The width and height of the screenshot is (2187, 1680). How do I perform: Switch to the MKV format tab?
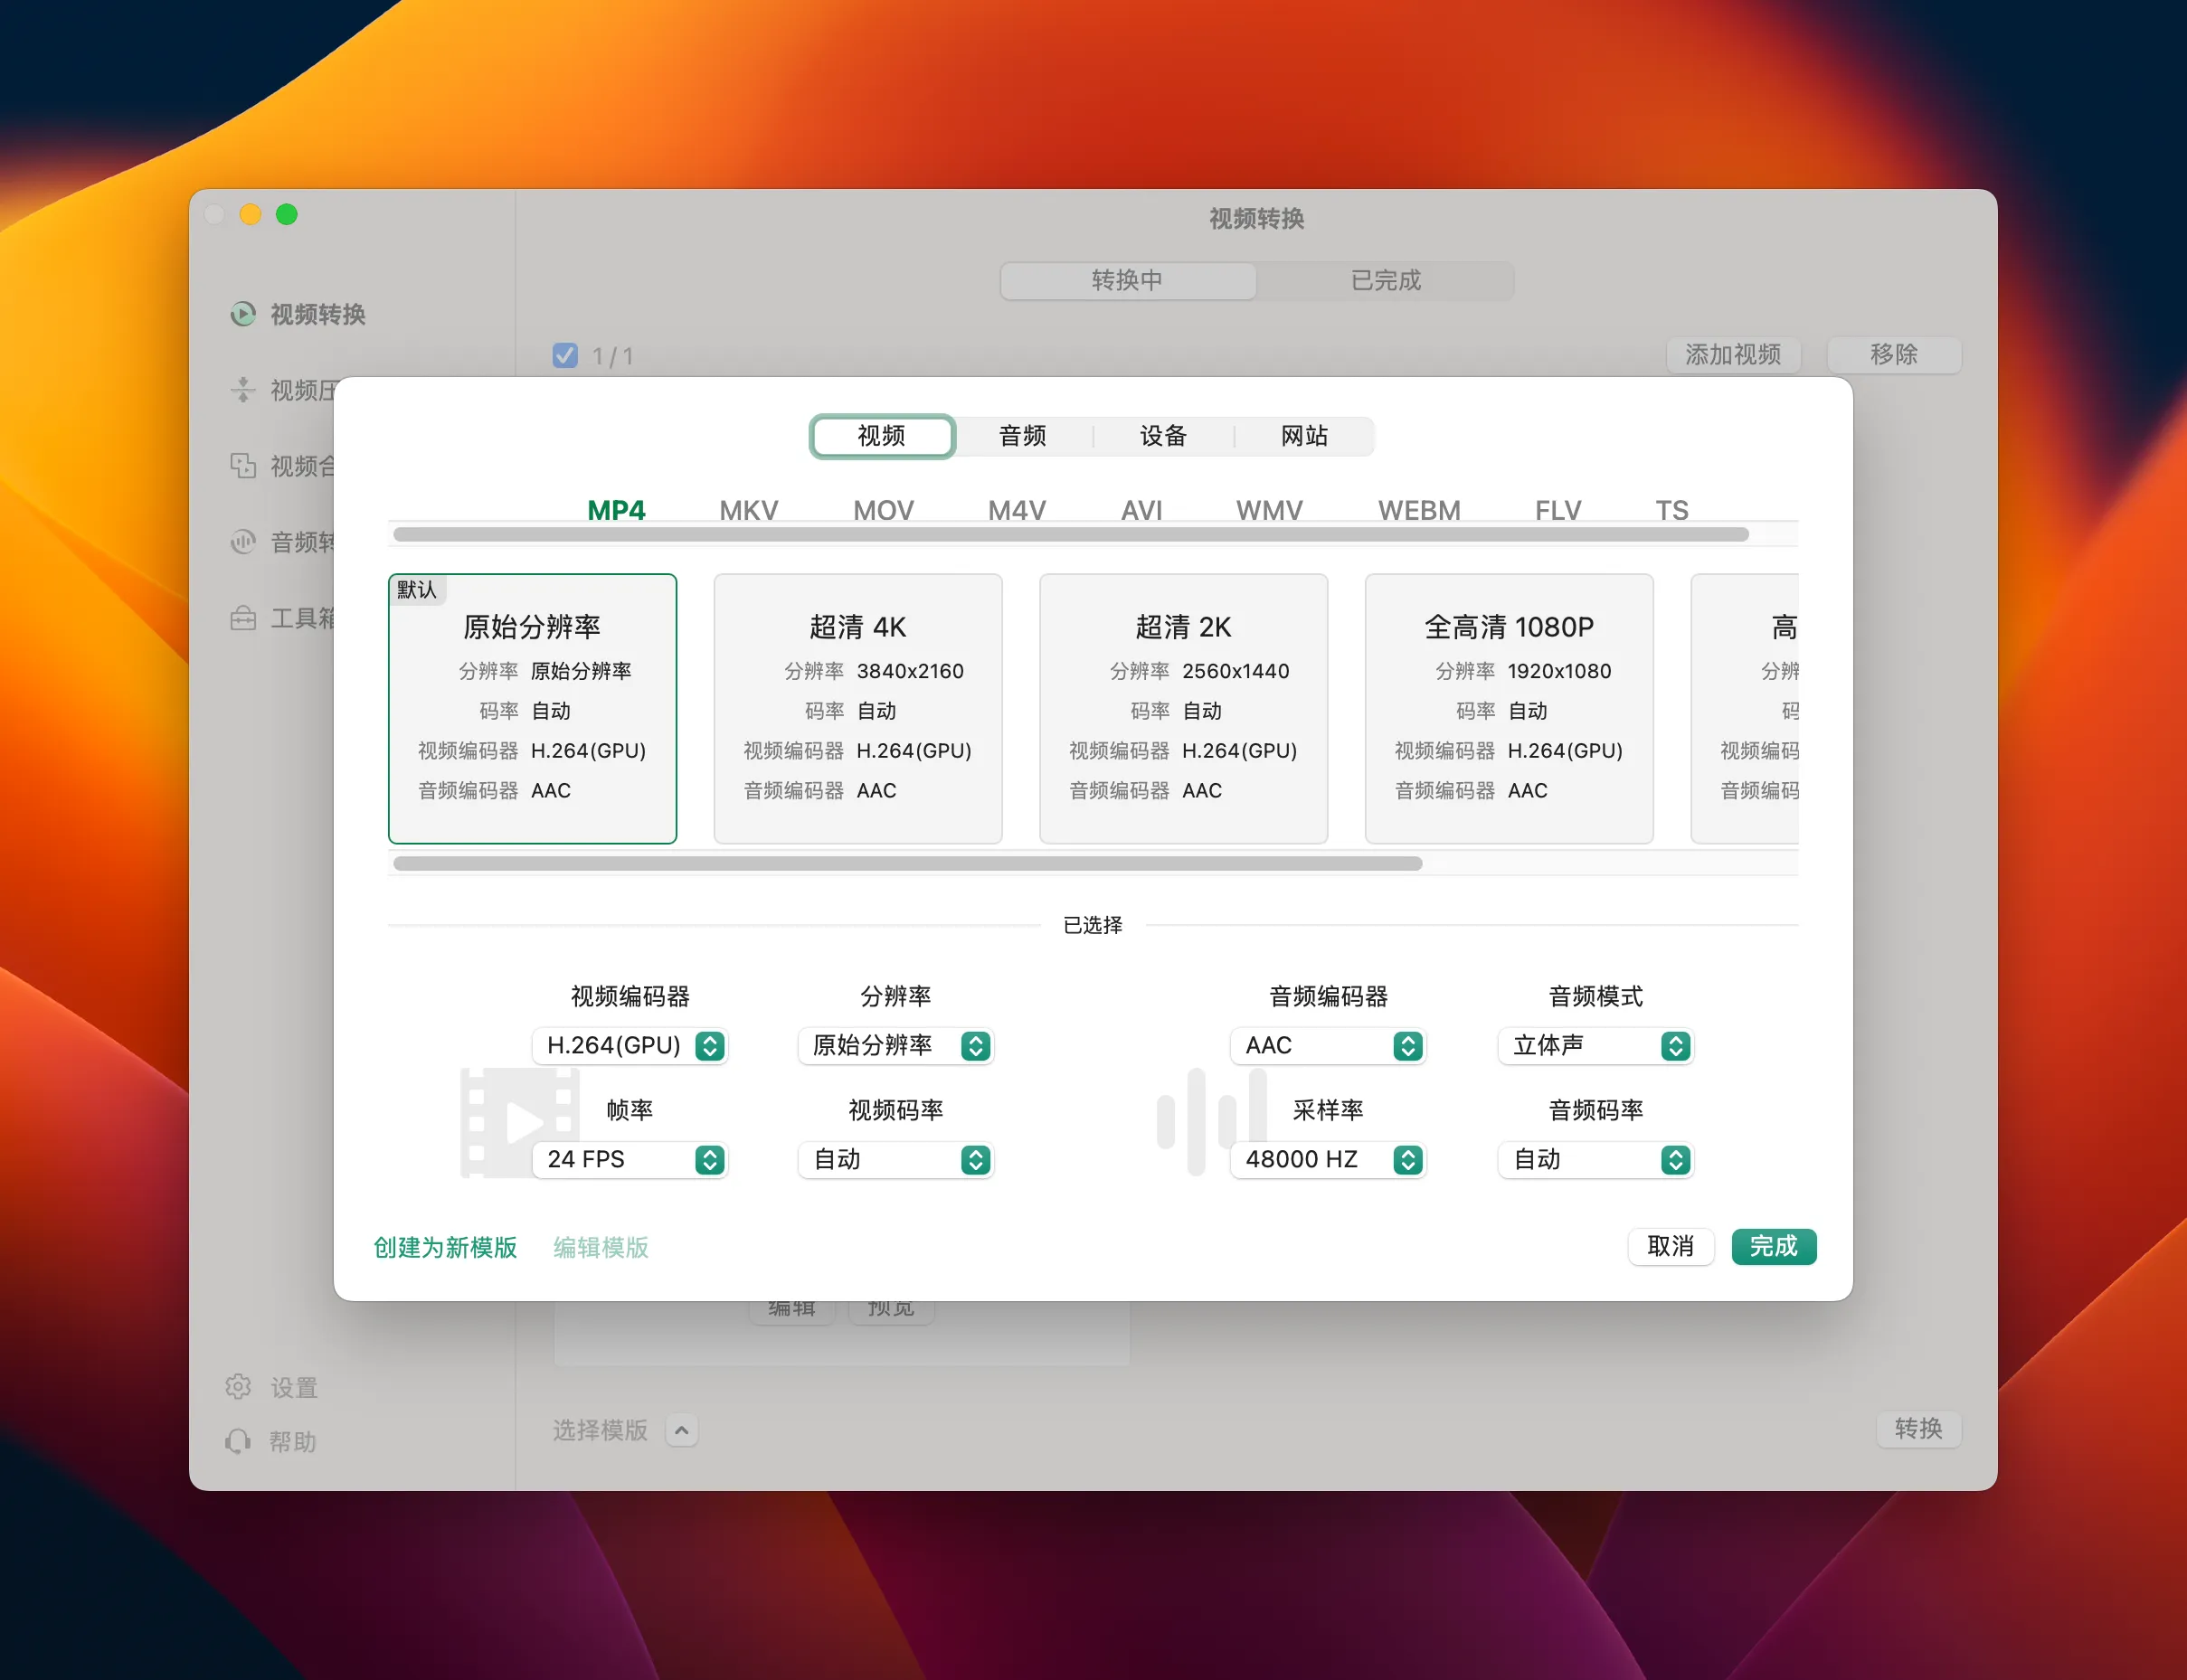click(748, 510)
